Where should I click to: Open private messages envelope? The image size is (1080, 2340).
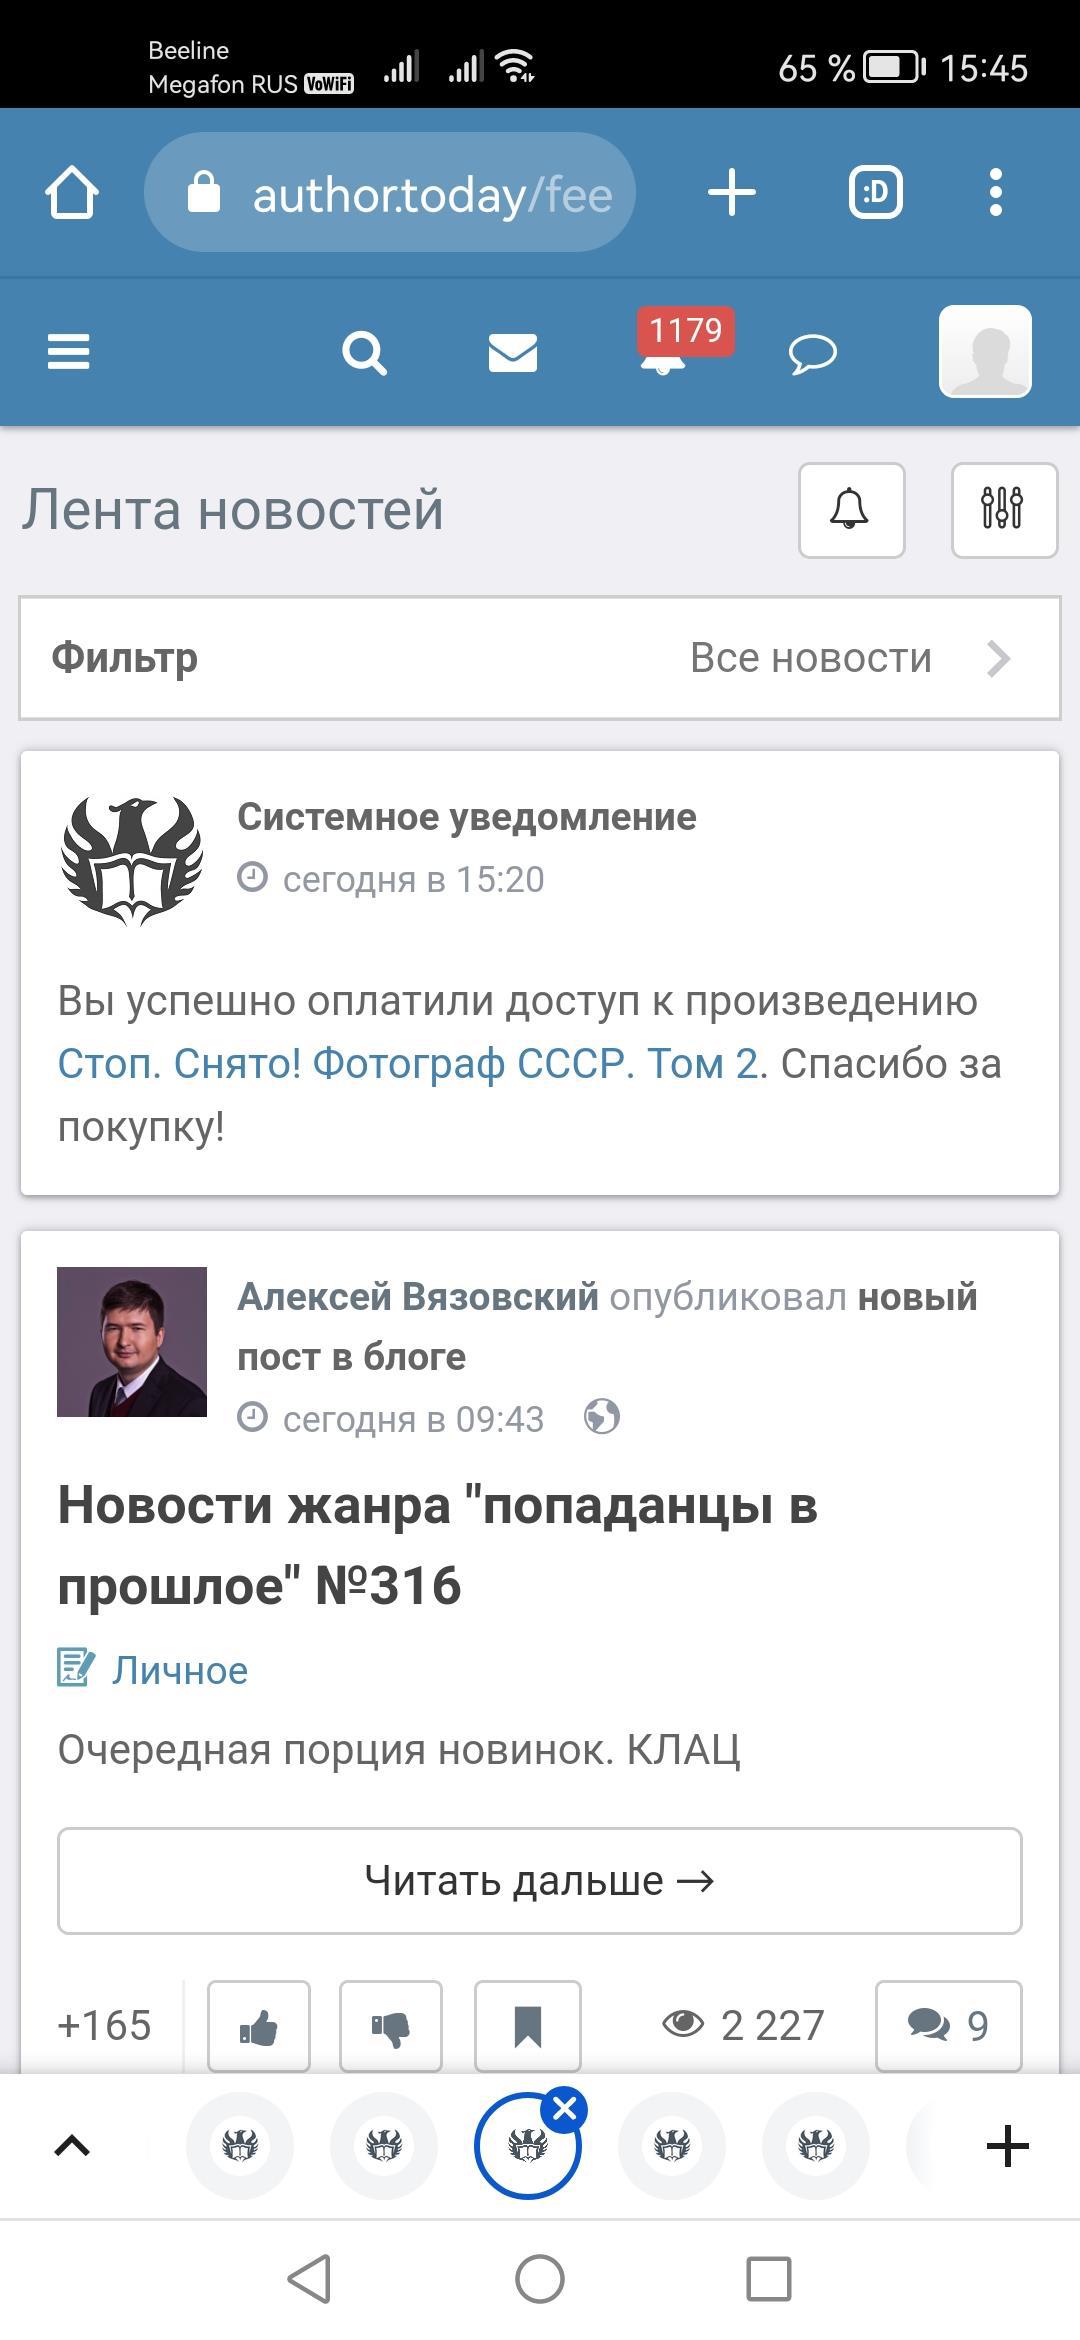pos(513,353)
